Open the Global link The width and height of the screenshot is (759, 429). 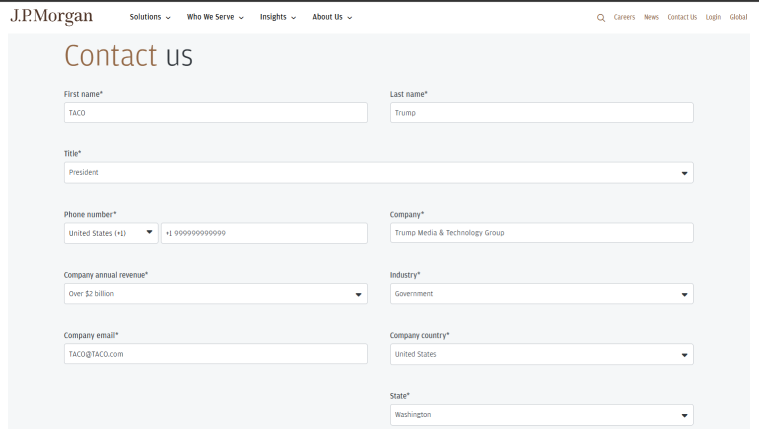click(738, 17)
